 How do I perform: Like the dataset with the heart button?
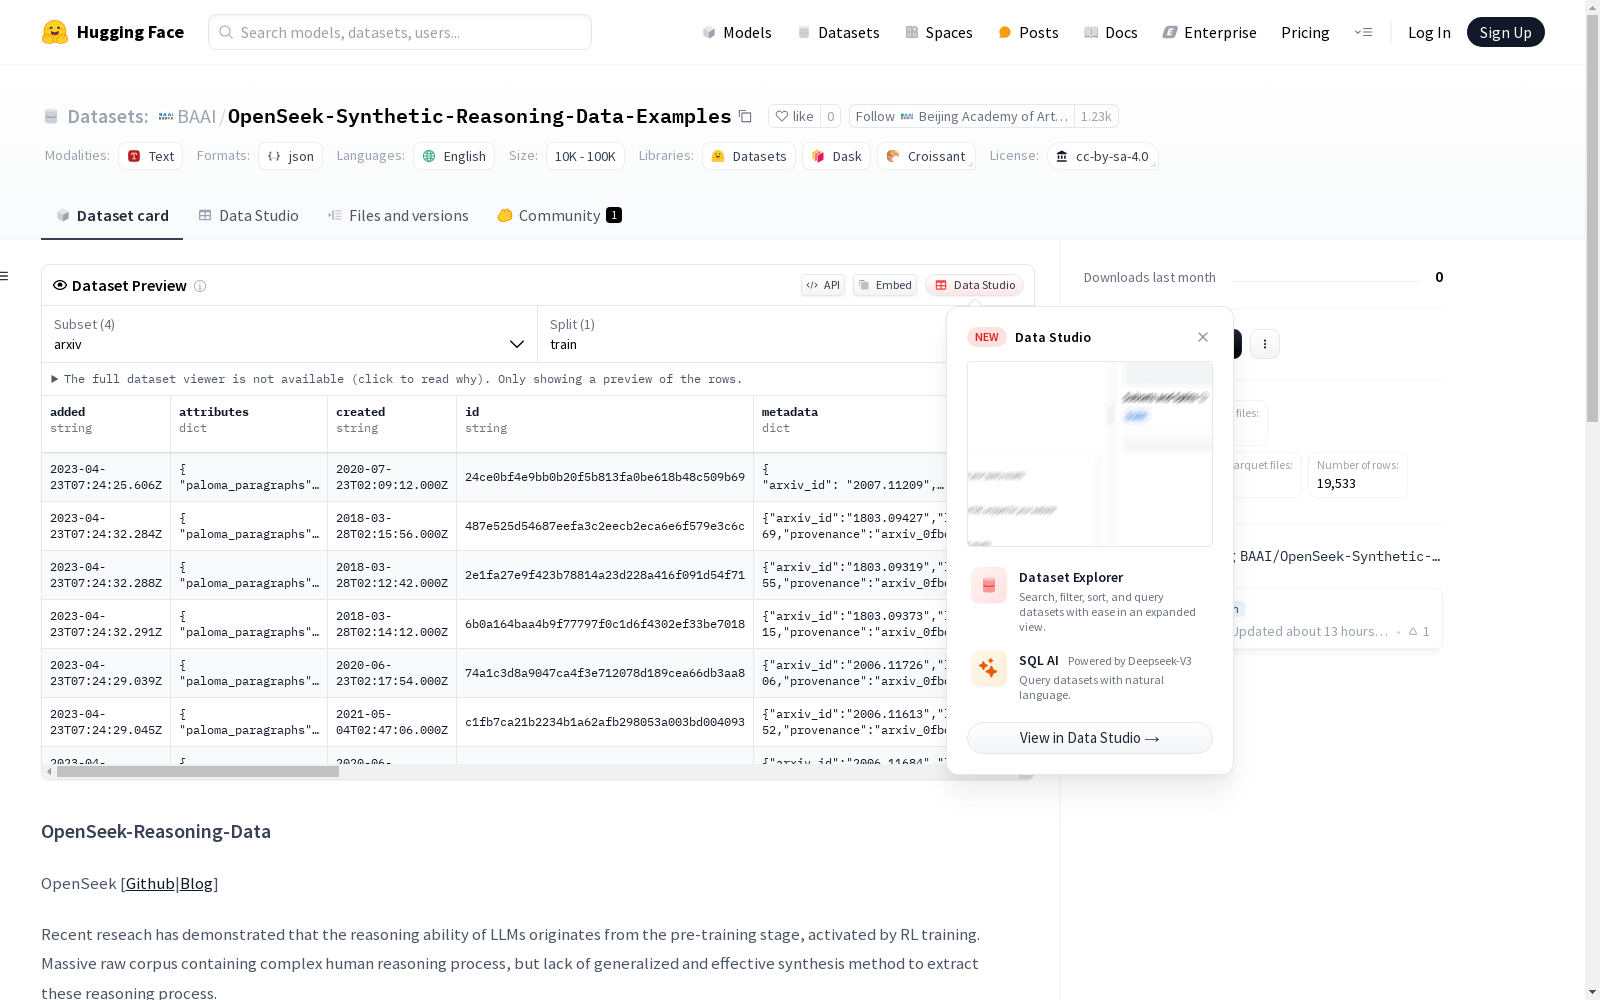tap(795, 116)
